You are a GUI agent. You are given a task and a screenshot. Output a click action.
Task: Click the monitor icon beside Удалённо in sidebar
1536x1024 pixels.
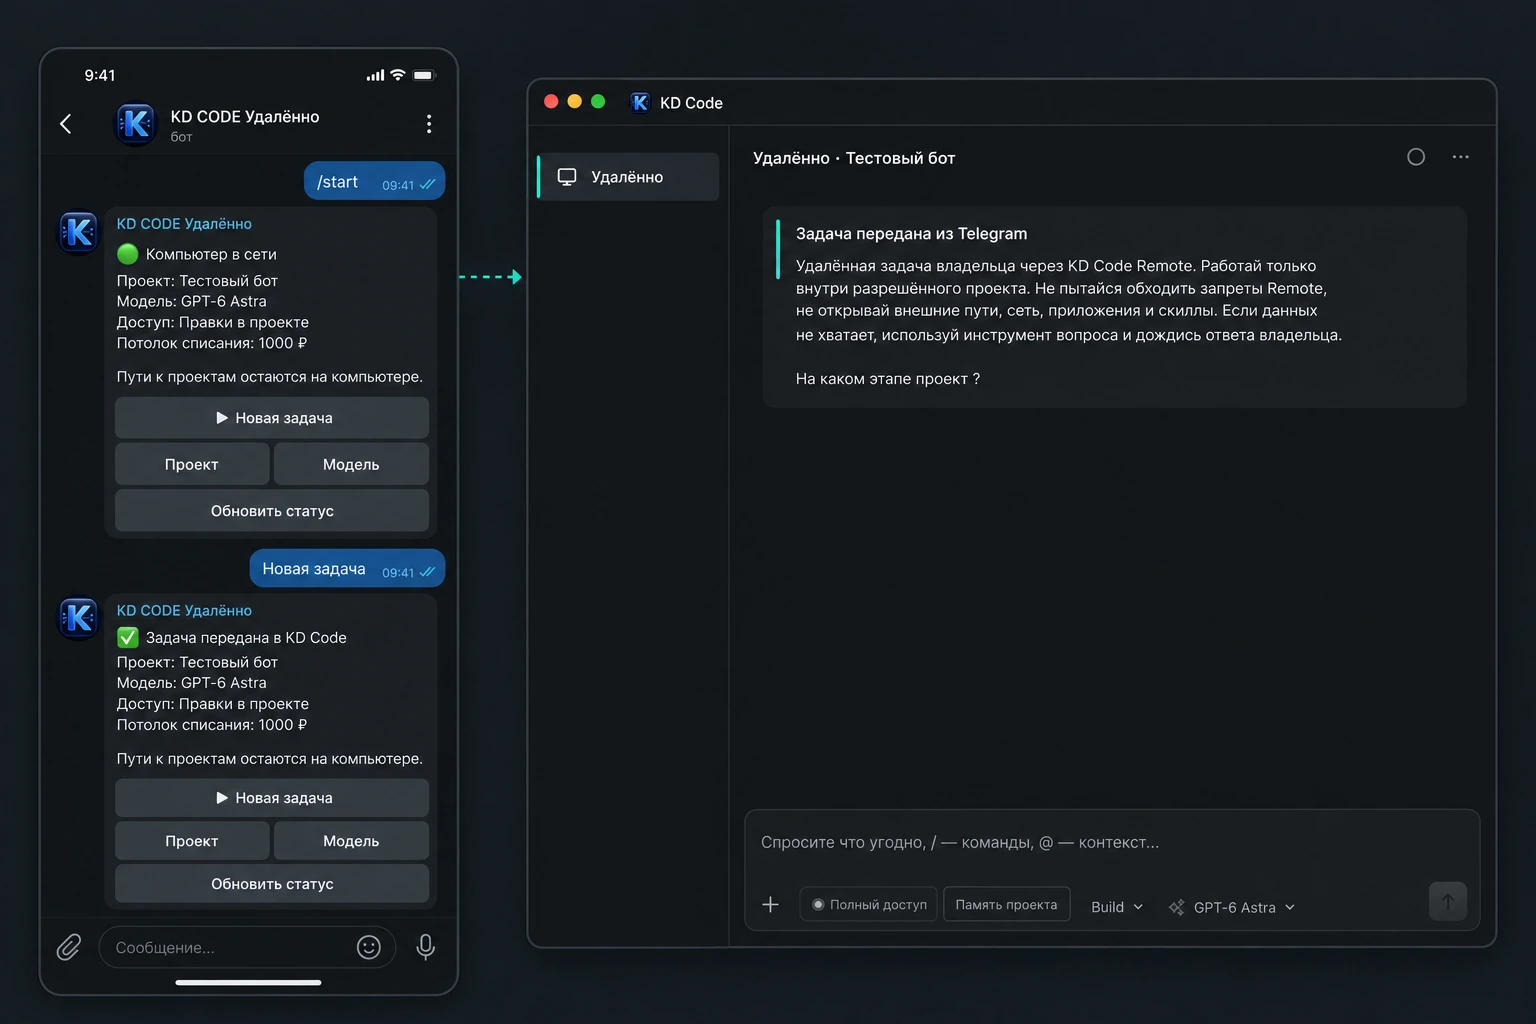[x=567, y=177]
